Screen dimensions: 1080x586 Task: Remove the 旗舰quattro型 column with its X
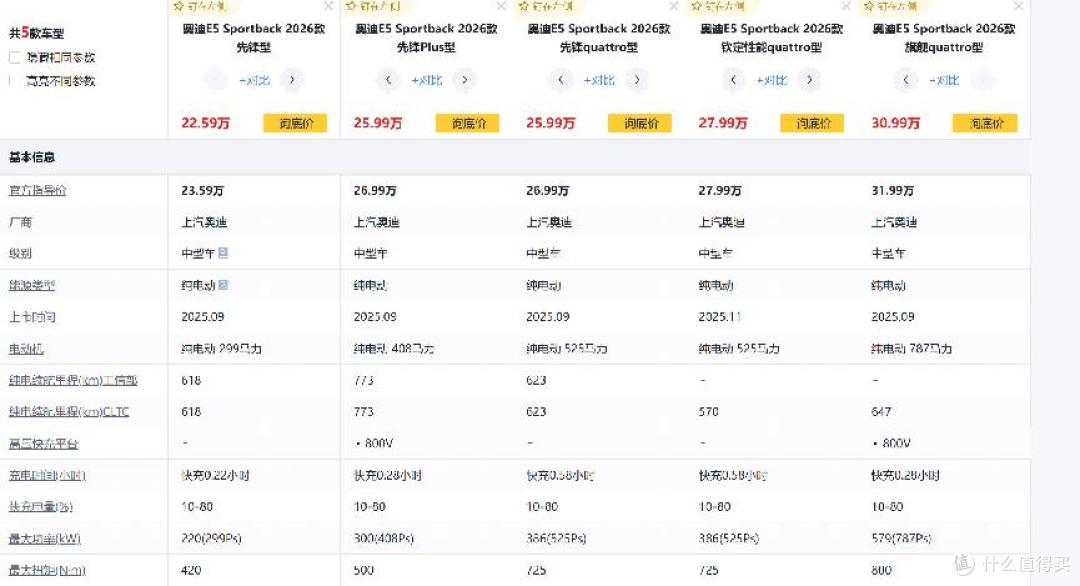[x=1019, y=6]
